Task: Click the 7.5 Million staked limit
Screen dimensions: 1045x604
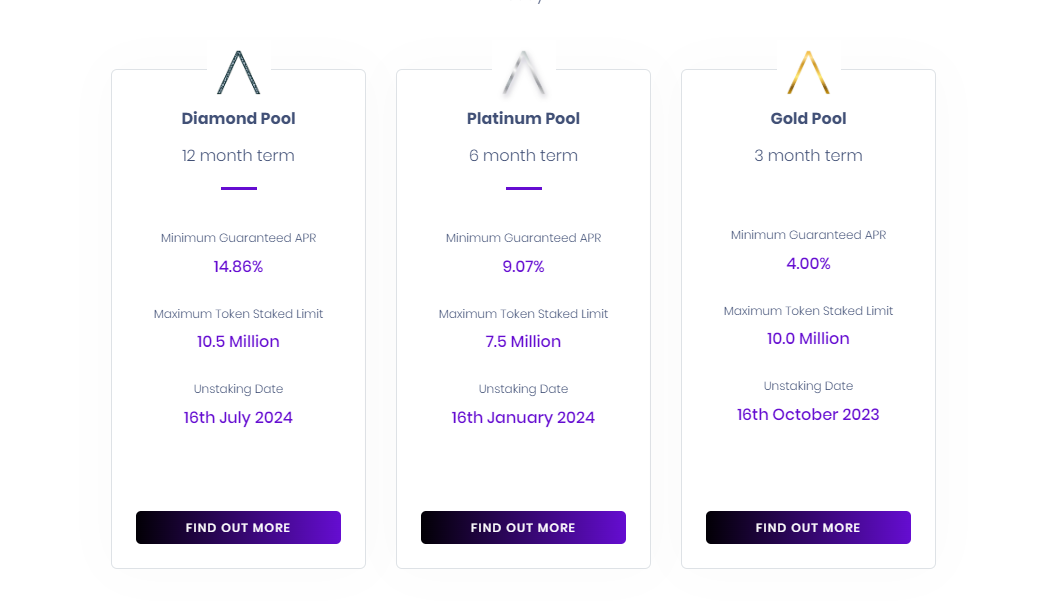Action: (x=523, y=342)
